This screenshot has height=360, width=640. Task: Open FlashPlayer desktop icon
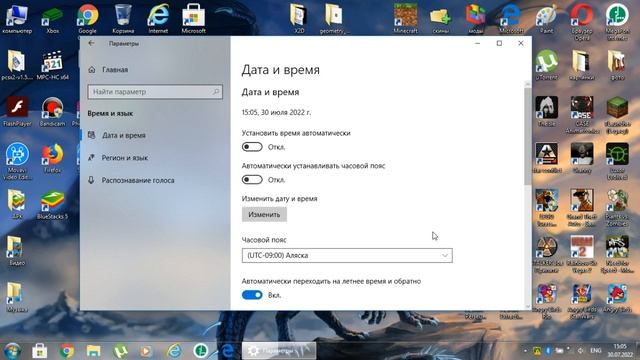[17, 111]
